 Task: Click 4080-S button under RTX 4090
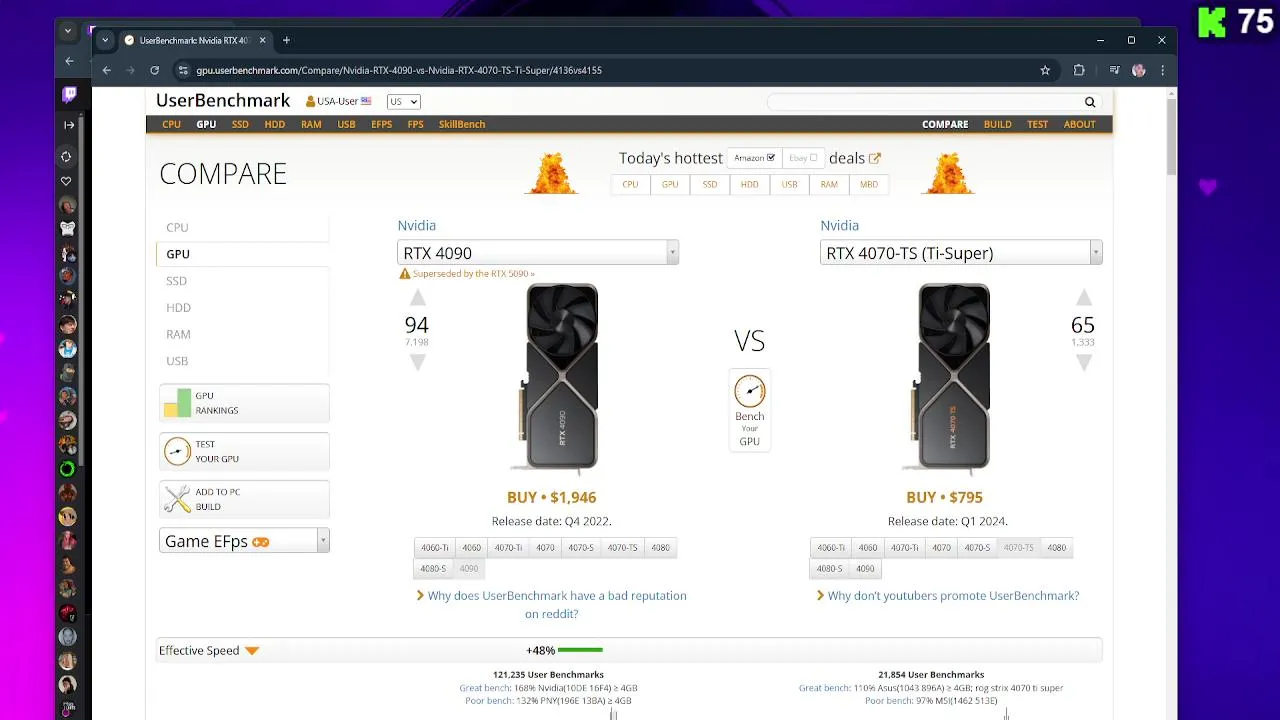tap(433, 568)
